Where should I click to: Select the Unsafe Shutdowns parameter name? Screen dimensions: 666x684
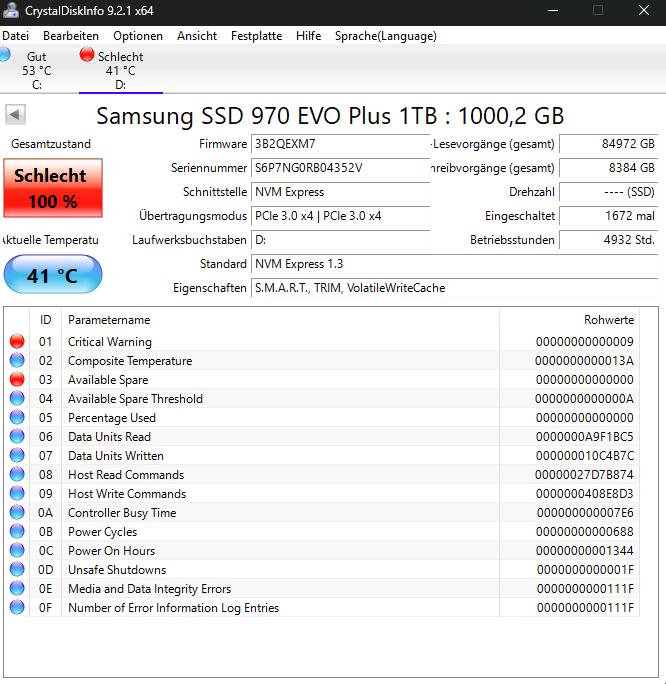tap(117, 570)
